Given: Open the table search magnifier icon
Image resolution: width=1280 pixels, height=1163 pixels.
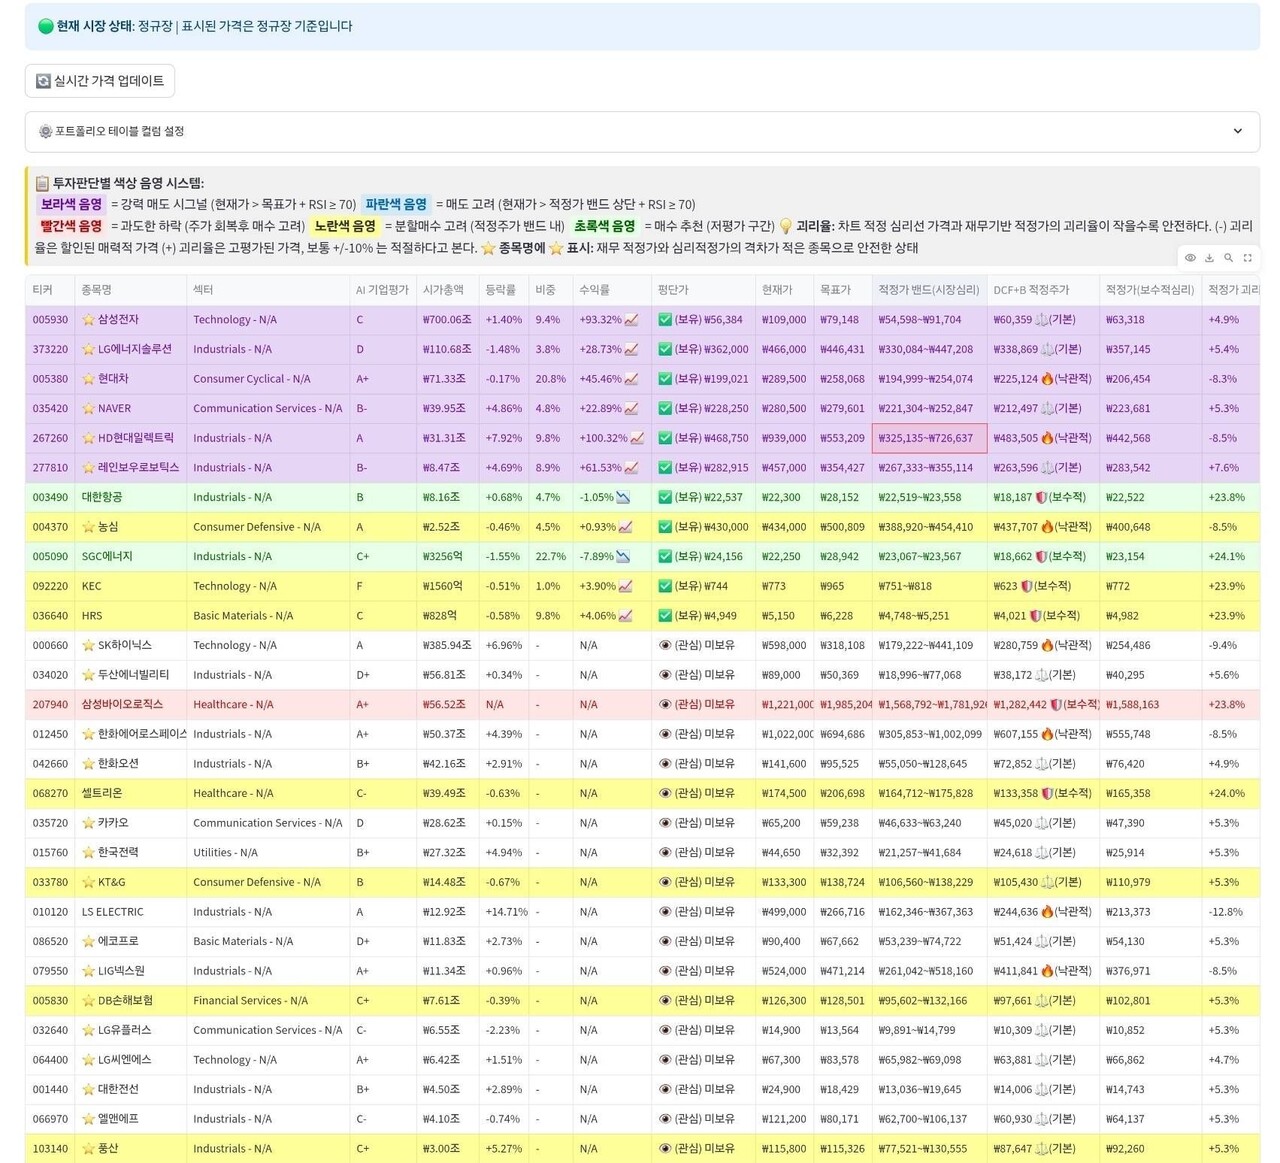Looking at the screenshot, I should click(1228, 258).
